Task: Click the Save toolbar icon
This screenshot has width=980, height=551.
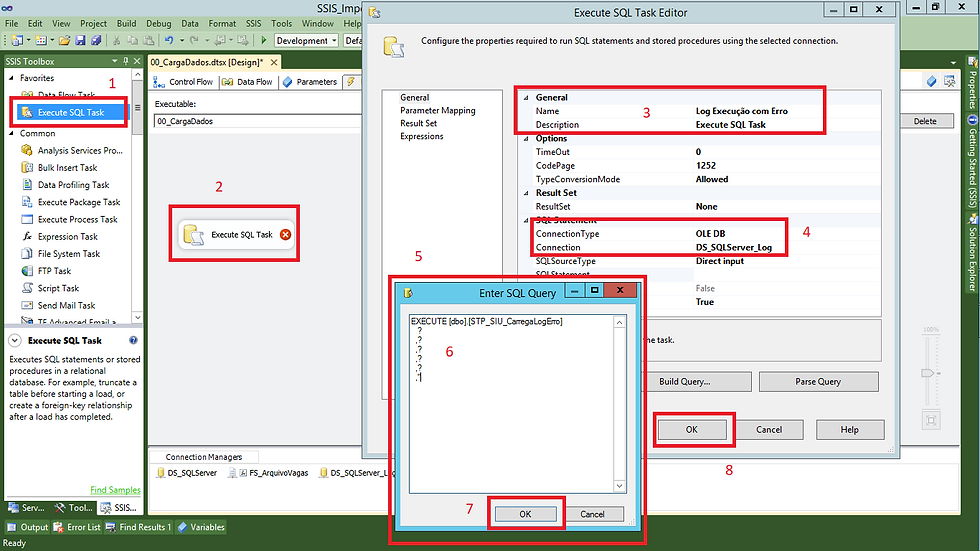Action: pyautogui.click(x=80, y=41)
